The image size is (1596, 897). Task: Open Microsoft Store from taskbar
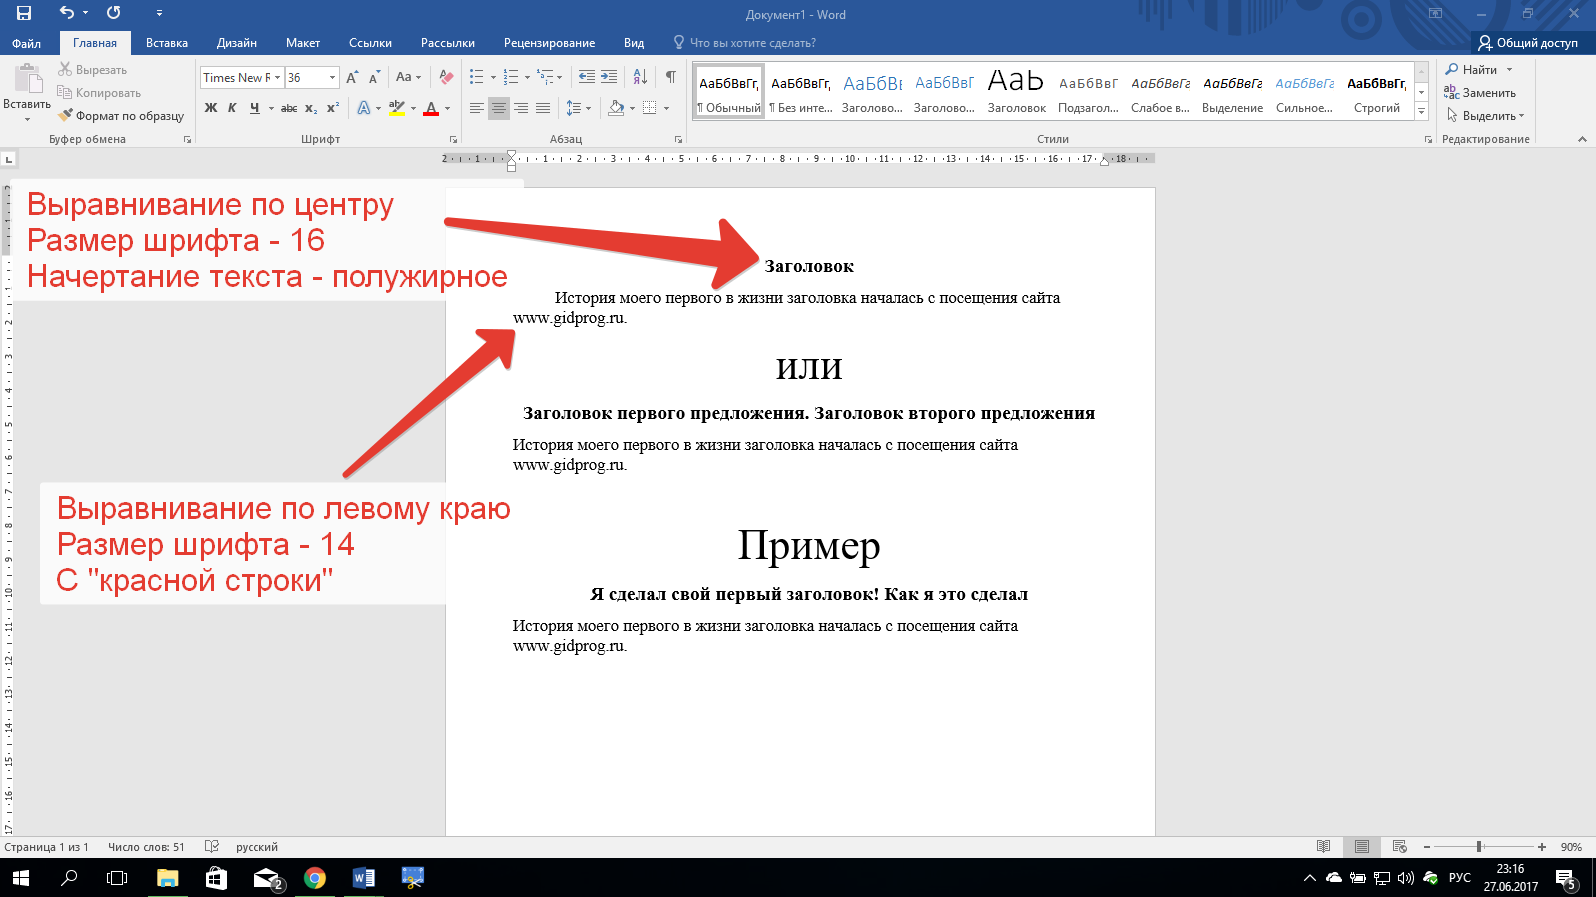pyautogui.click(x=216, y=878)
